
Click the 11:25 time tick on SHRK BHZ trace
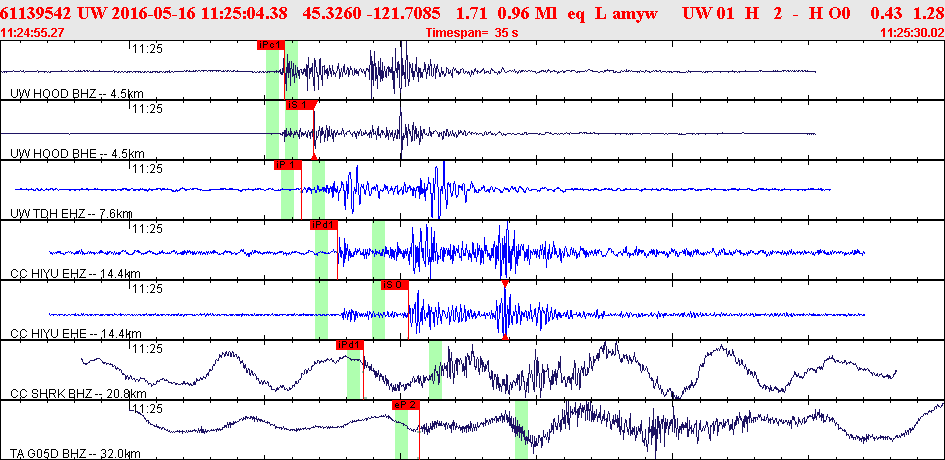point(148,349)
